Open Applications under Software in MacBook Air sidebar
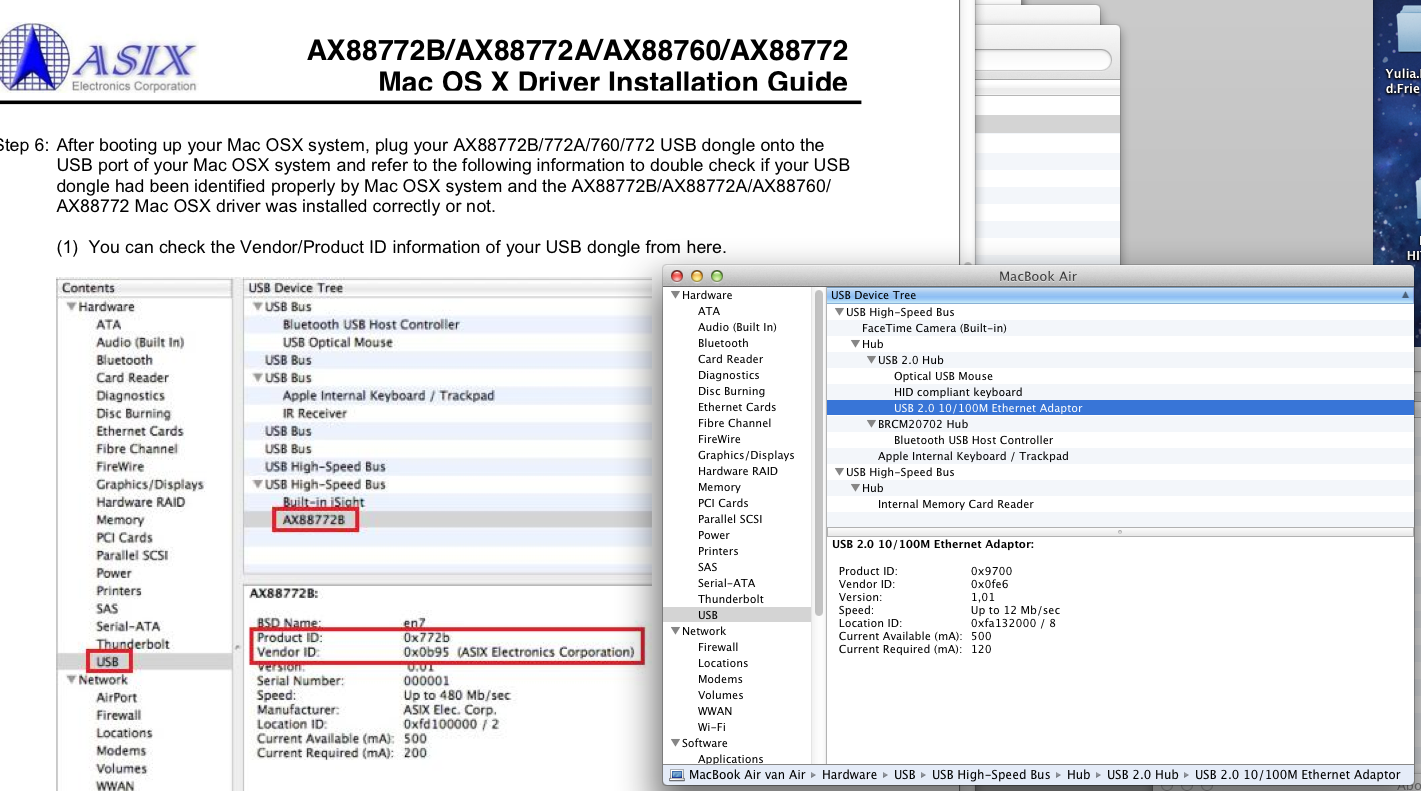Screen dimensions: 1421x791 [730, 759]
